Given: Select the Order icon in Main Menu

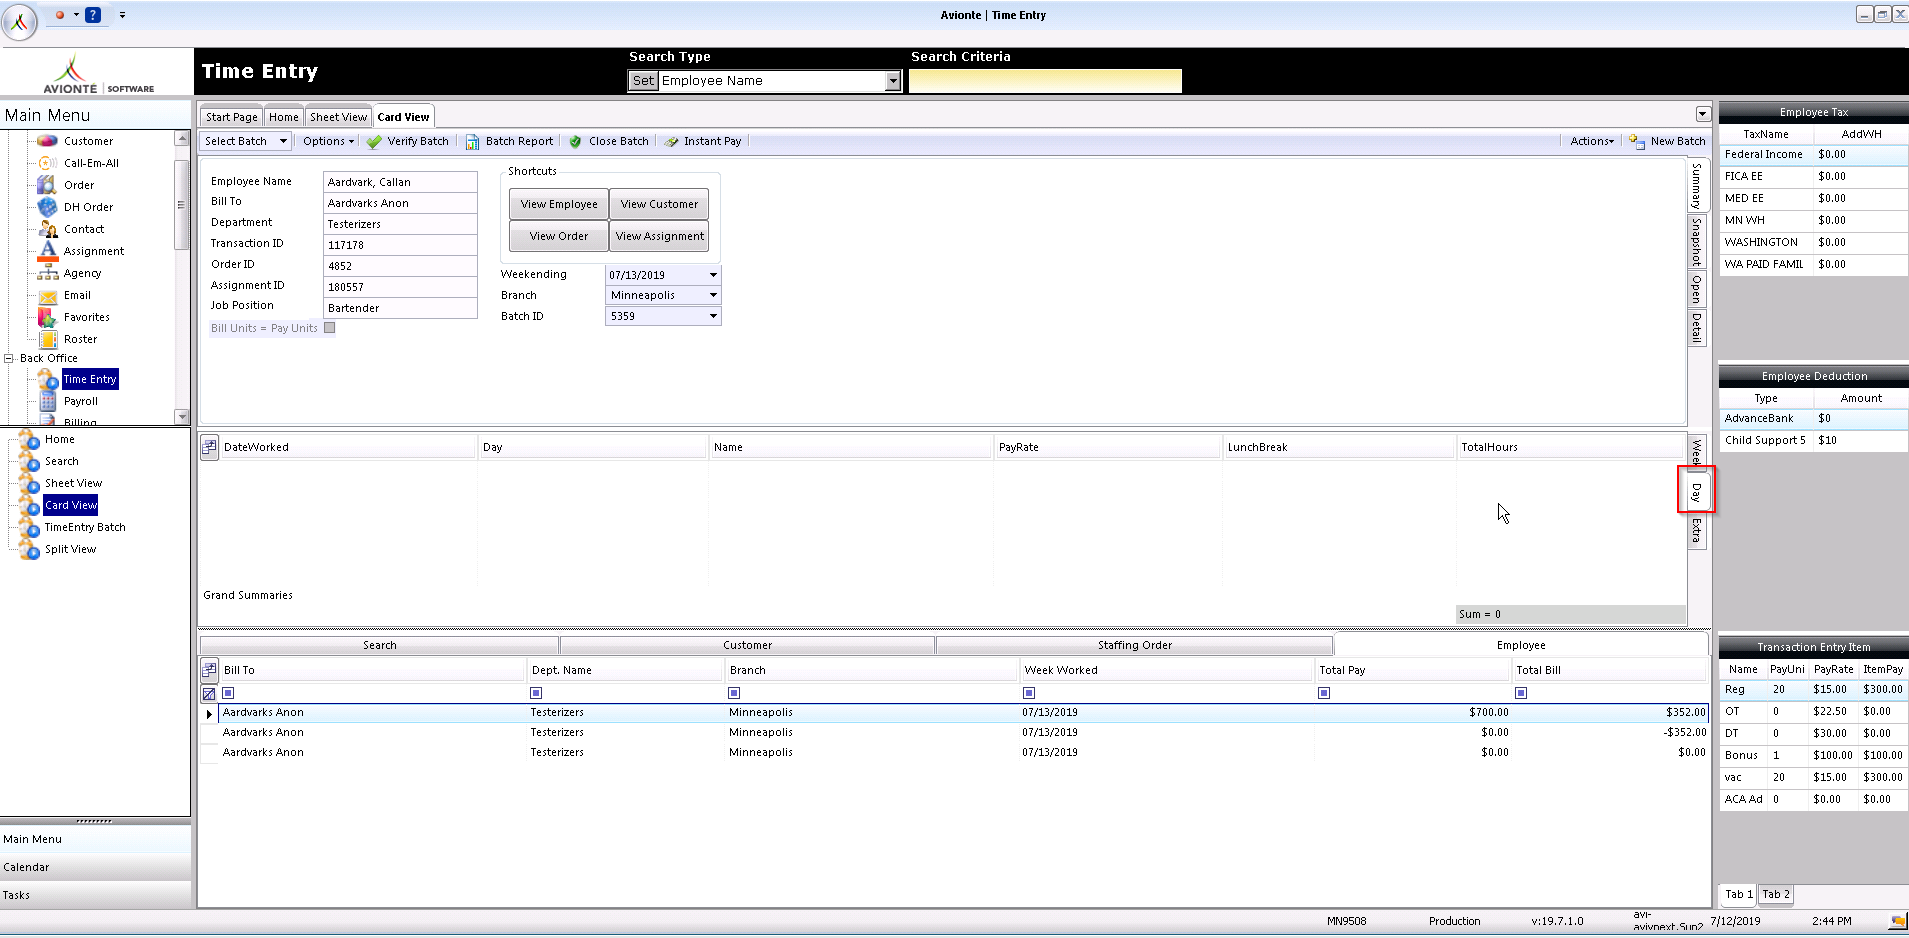Looking at the screenshot, I should [47, 185].
